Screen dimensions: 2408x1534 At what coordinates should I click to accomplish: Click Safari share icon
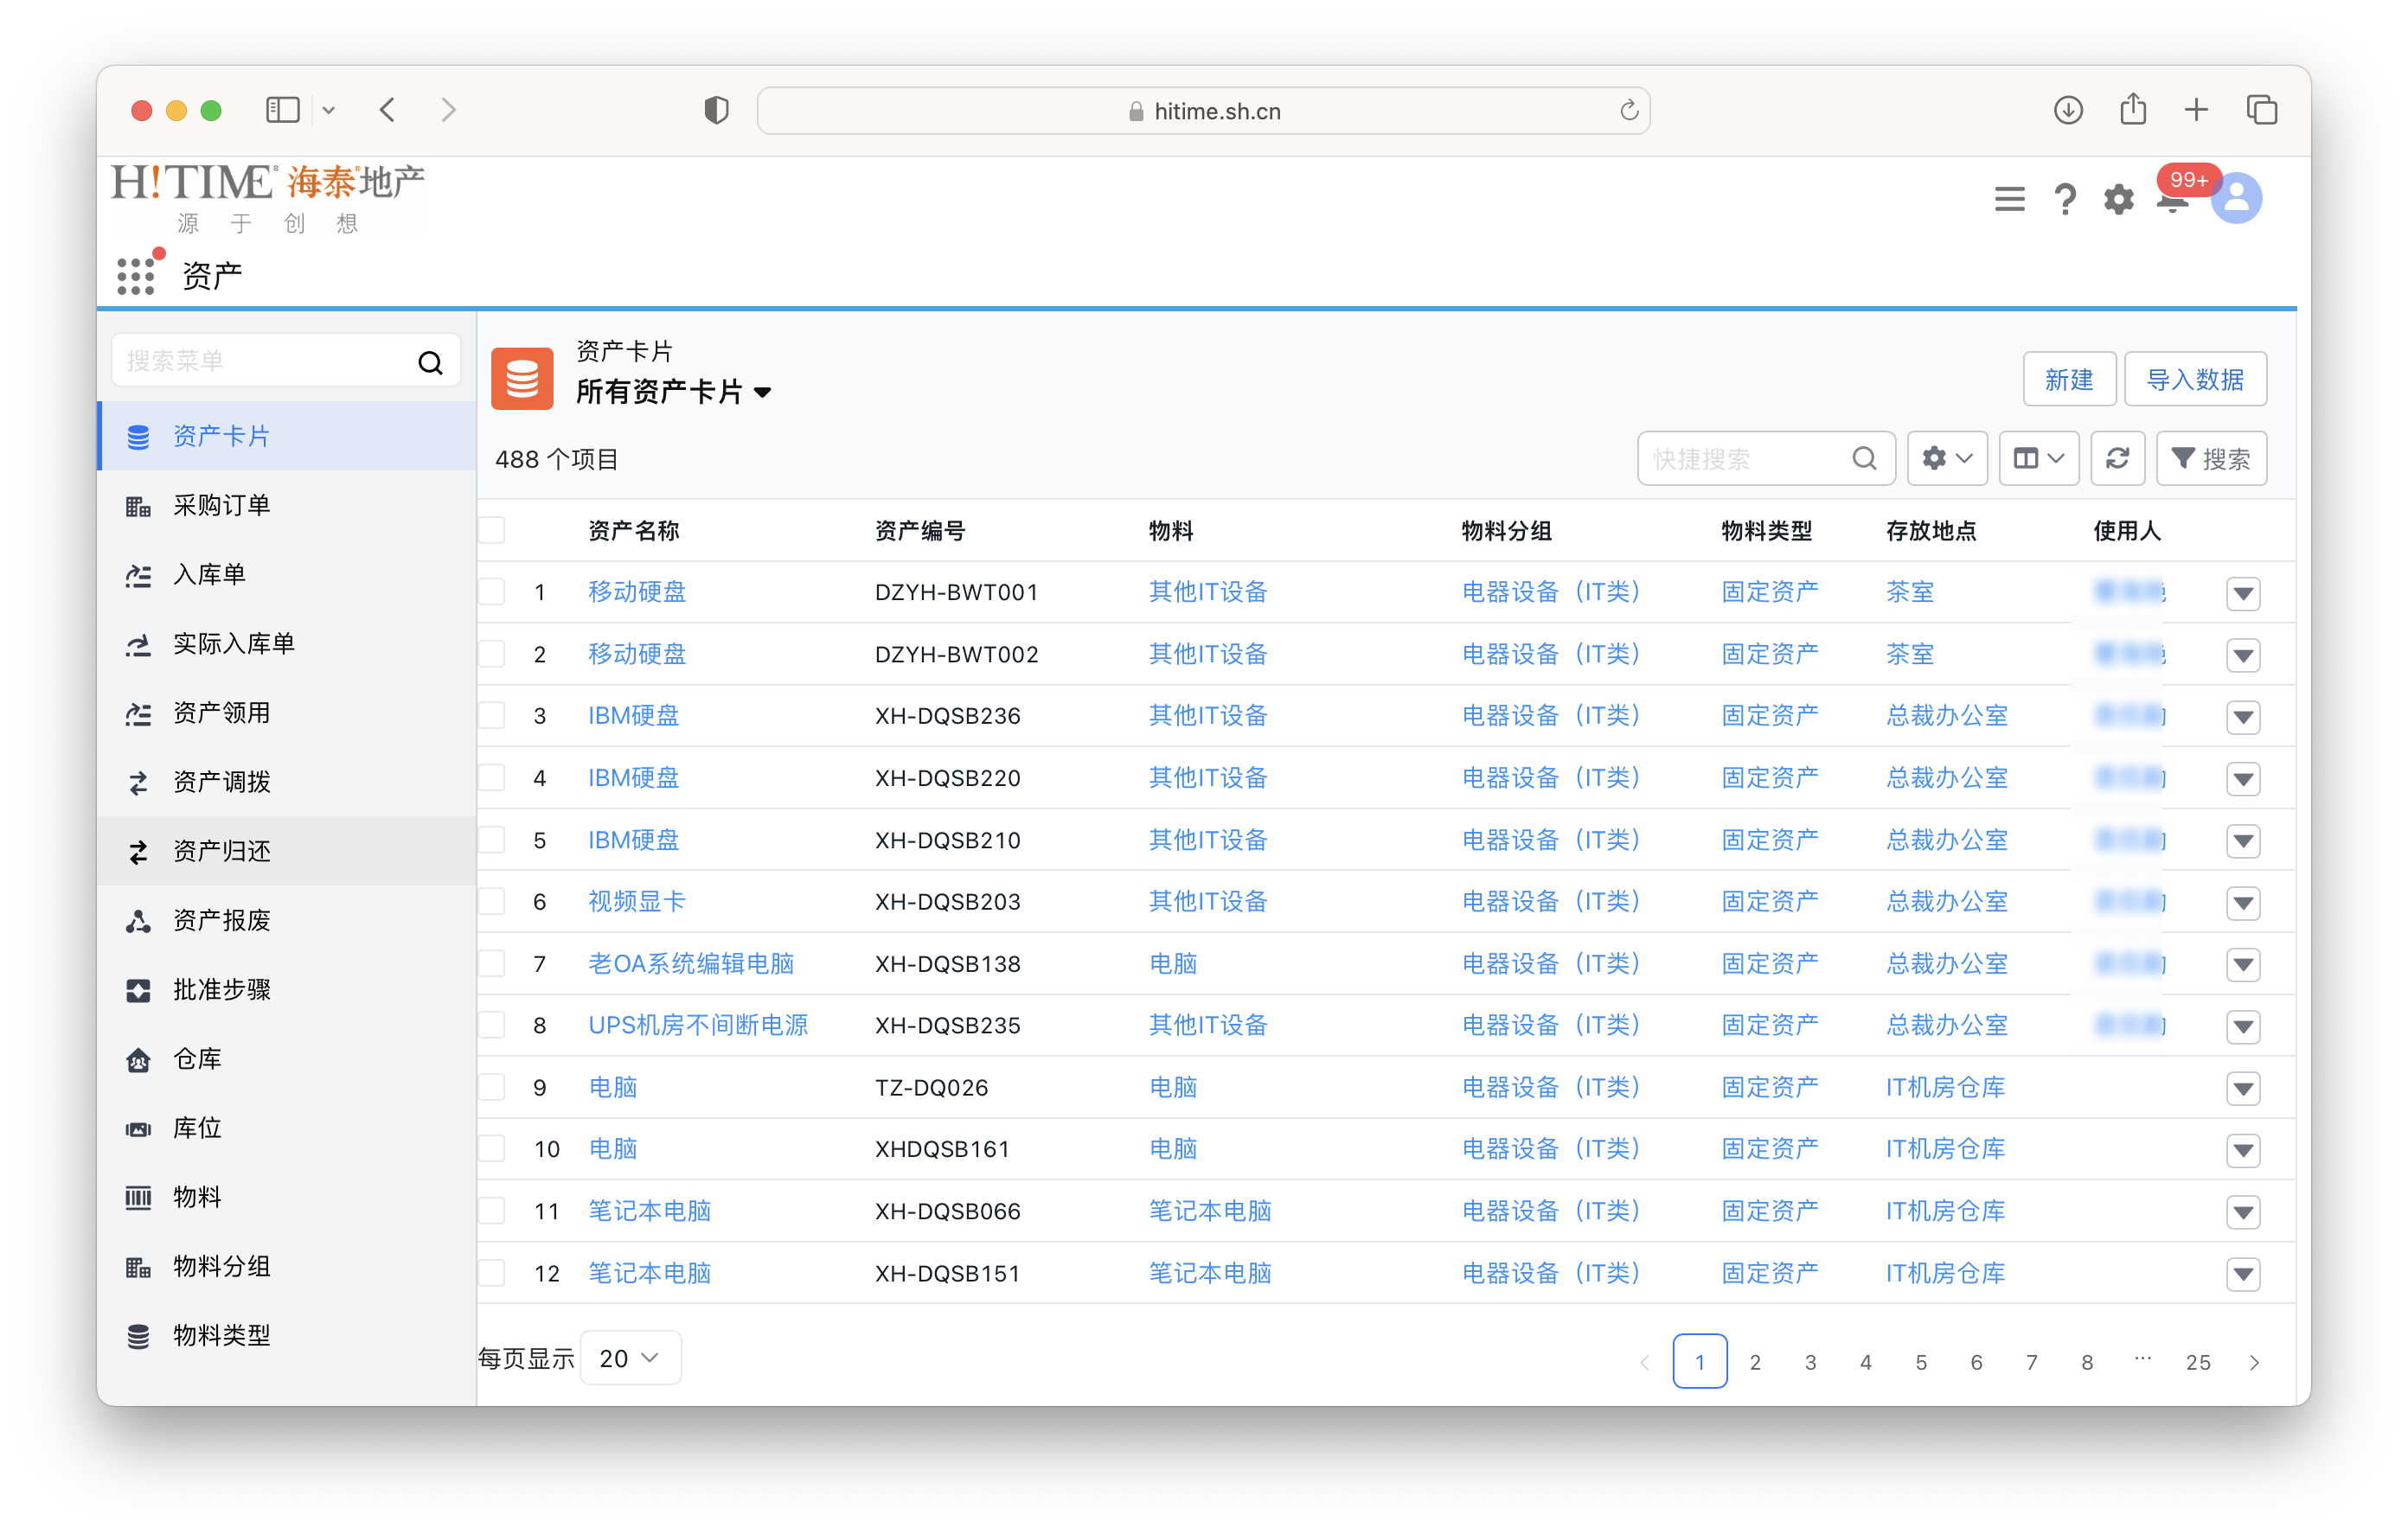tap(2132, 108)
